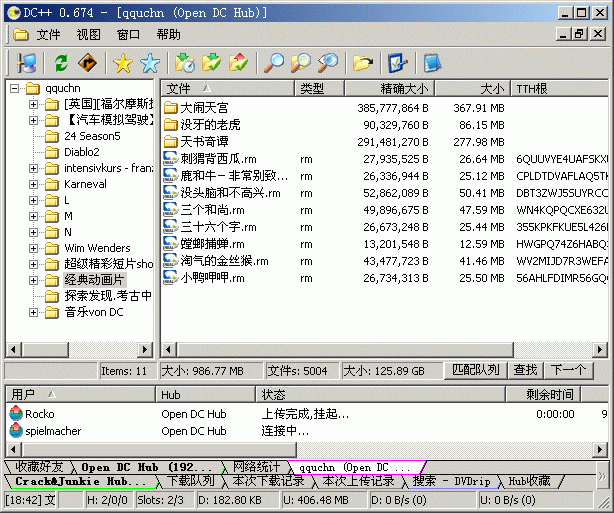Click the menu bar folder icon
The width and height of the screenshot is (614, 513).
pyautogui.click(x=21, y=34)
